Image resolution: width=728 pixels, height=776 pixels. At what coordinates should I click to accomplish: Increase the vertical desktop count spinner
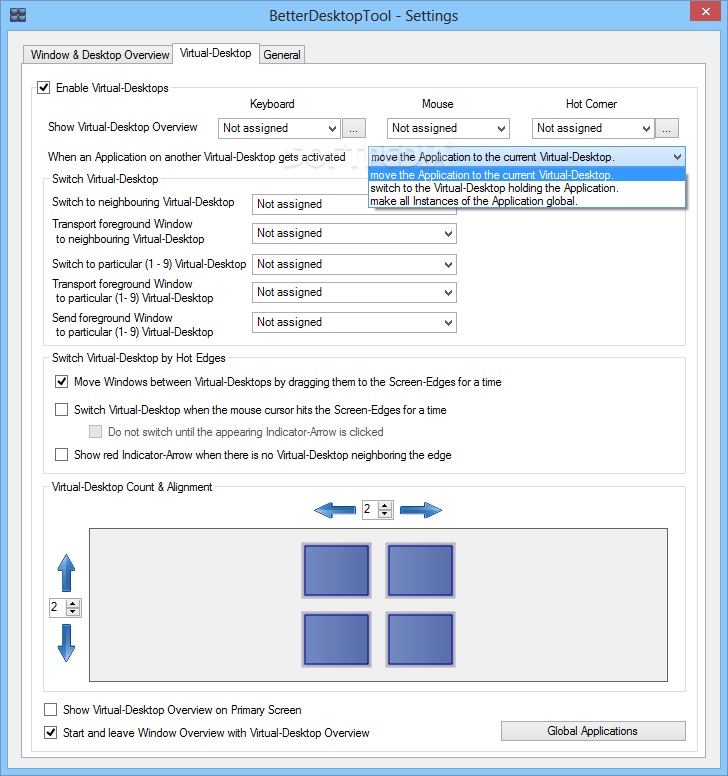pyautogui.click(x=73, y=604)
